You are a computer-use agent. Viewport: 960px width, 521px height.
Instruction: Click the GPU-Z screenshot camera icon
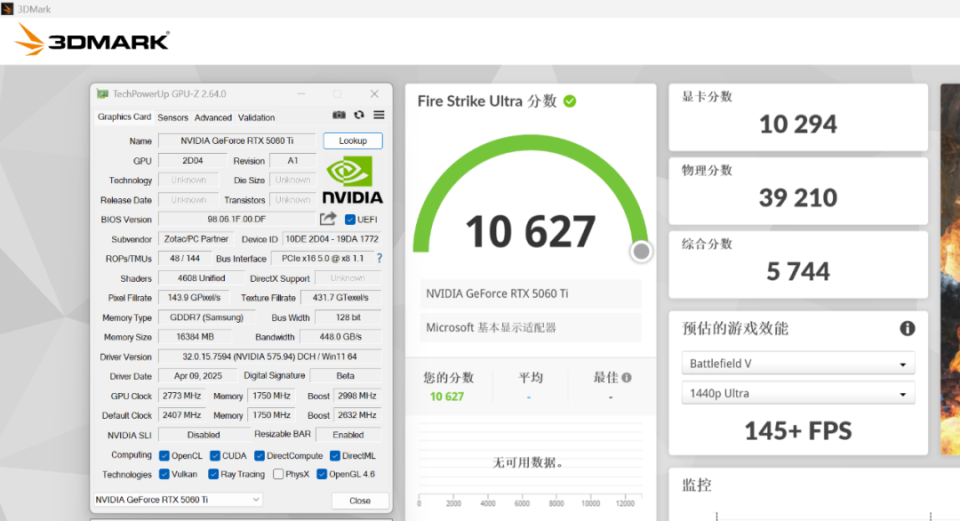coord(339,115)
